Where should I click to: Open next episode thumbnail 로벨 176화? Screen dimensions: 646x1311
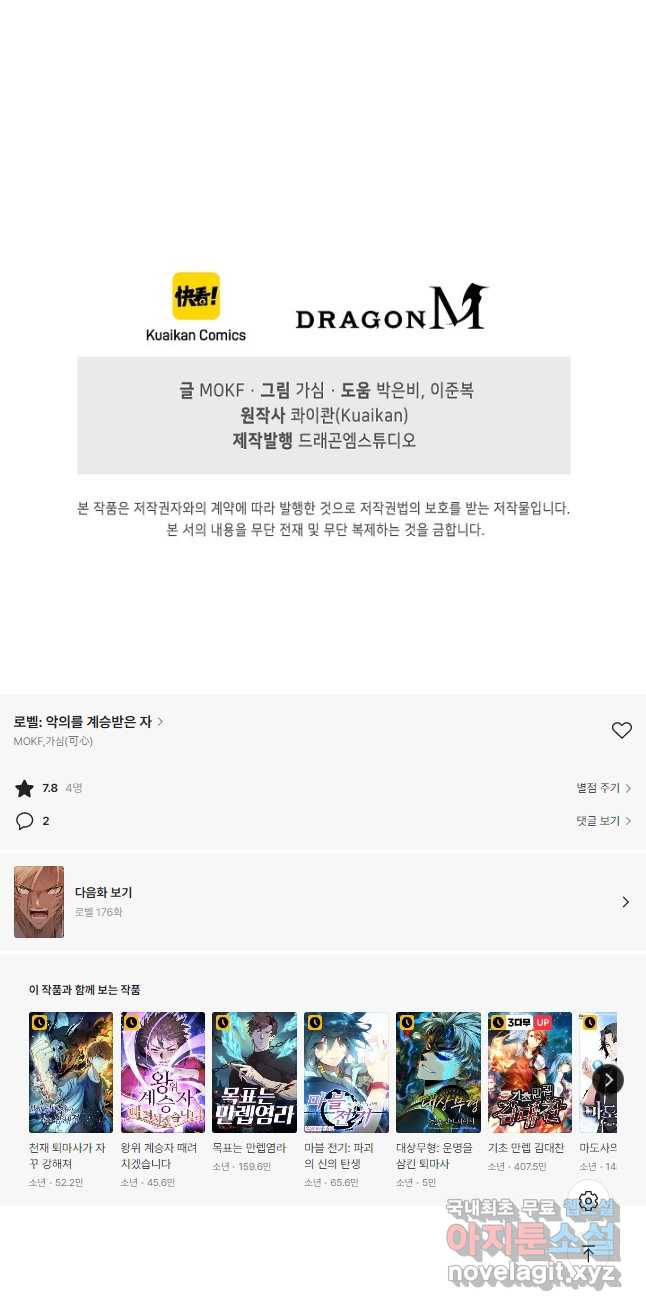39,902
